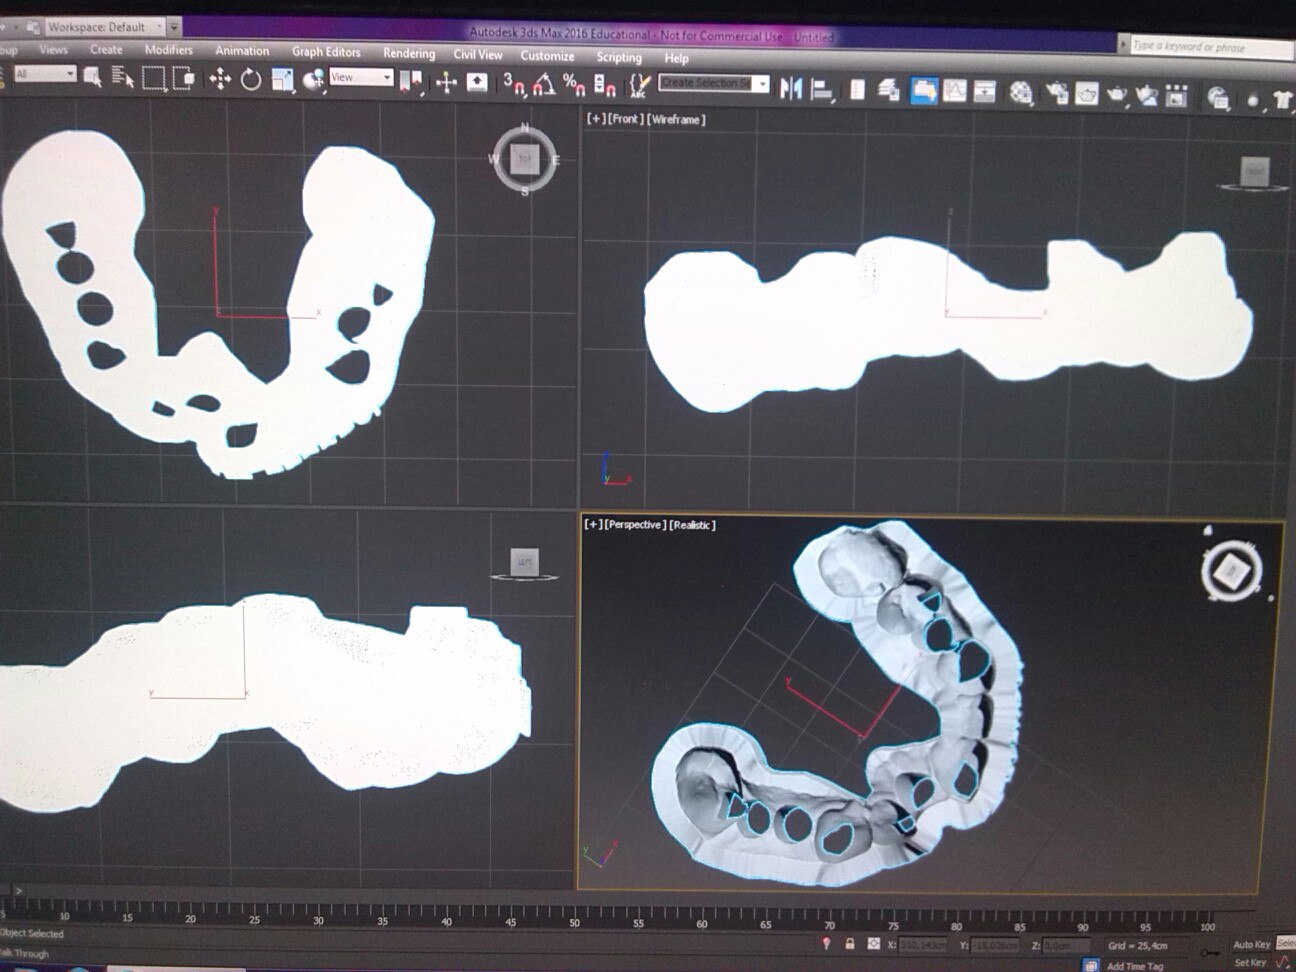Click the Auto Key button

pyautogui.click(x=1250, y=944)
